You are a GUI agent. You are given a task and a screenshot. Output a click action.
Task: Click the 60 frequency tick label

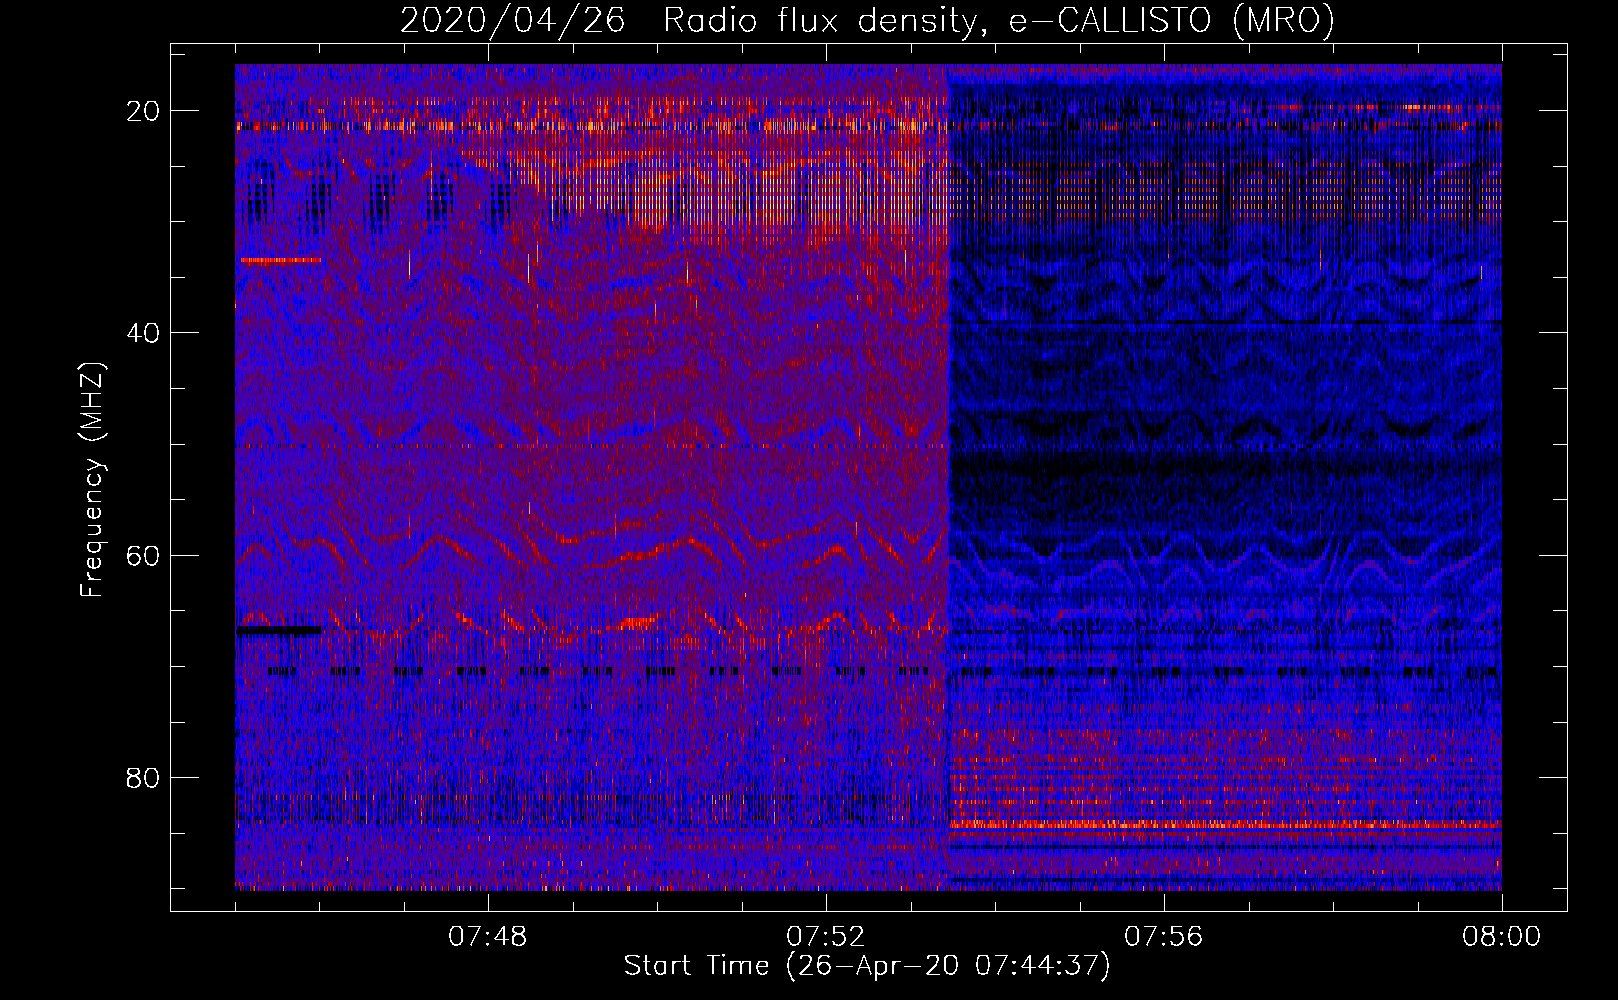(144, 555)
